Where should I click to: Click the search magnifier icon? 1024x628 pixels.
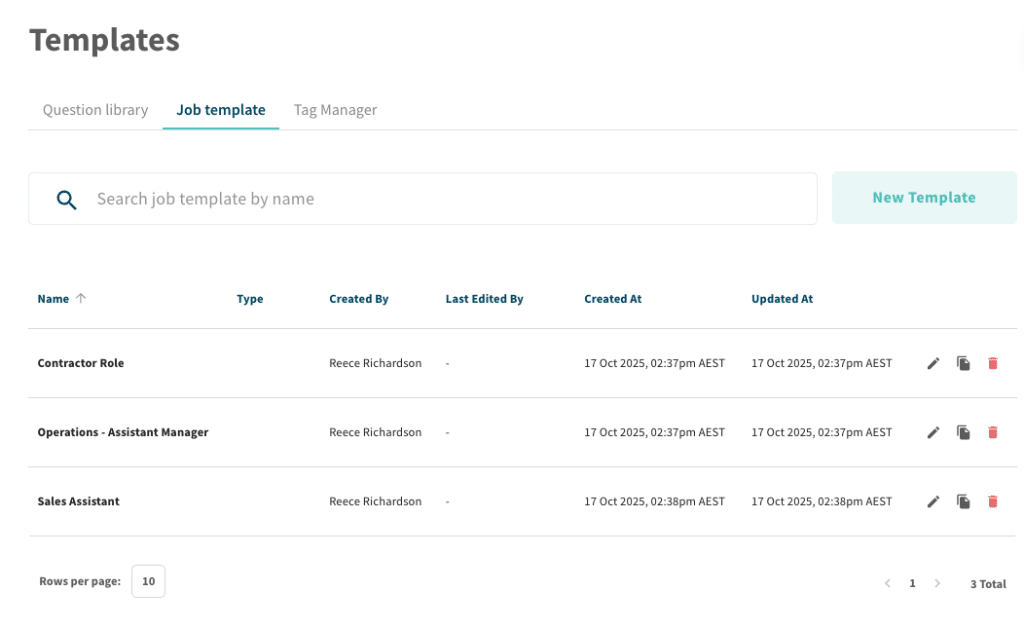[66, 199]
